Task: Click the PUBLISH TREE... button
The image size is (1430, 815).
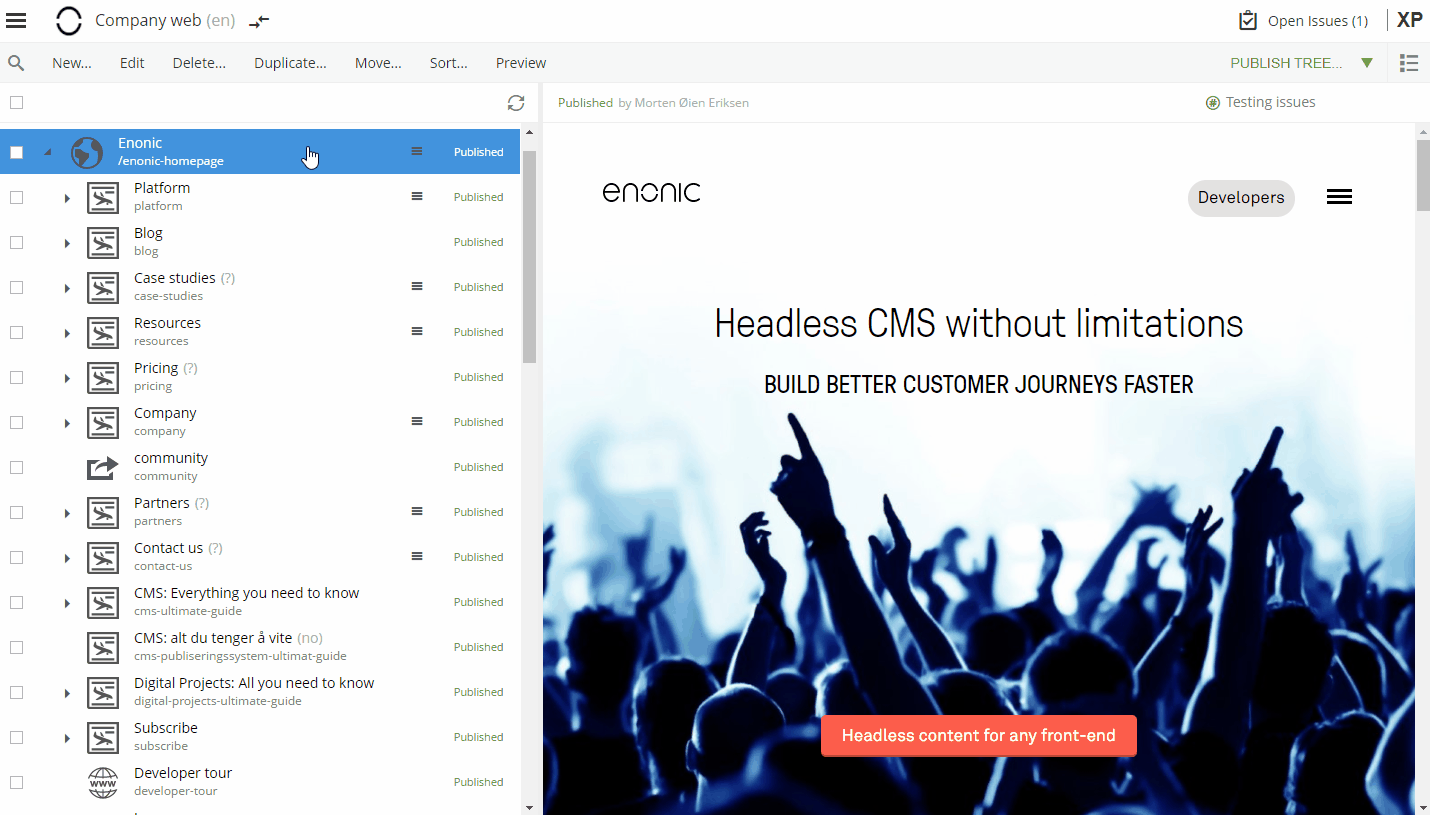Action: coord(1286,63)
